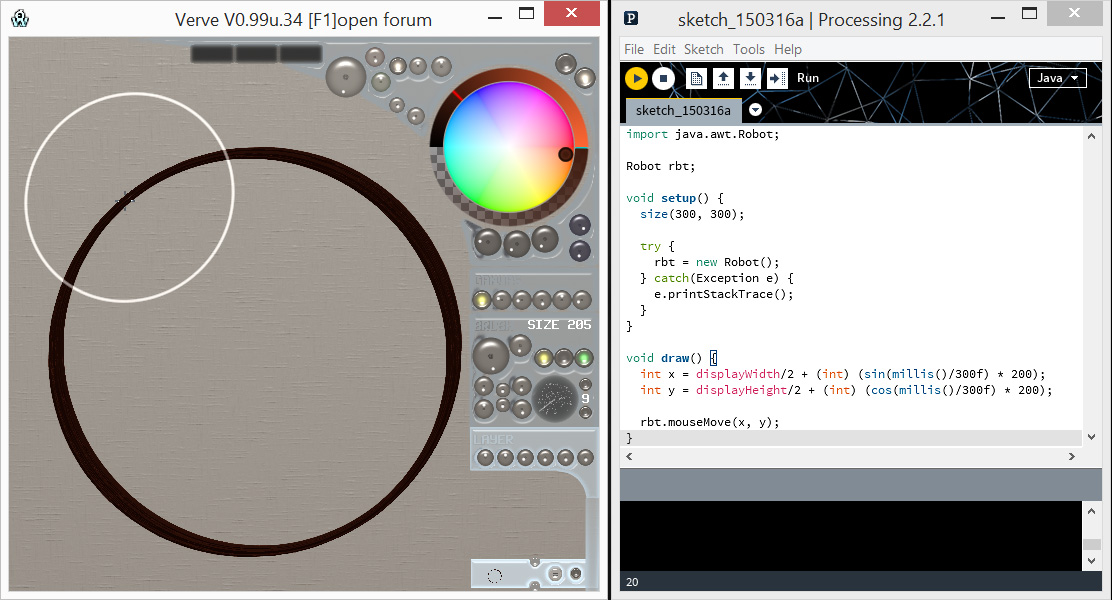The height and width of the screenshot is (600, 1112).
Task: Click inside the black console output area
Action: click(x=851, y=535)
